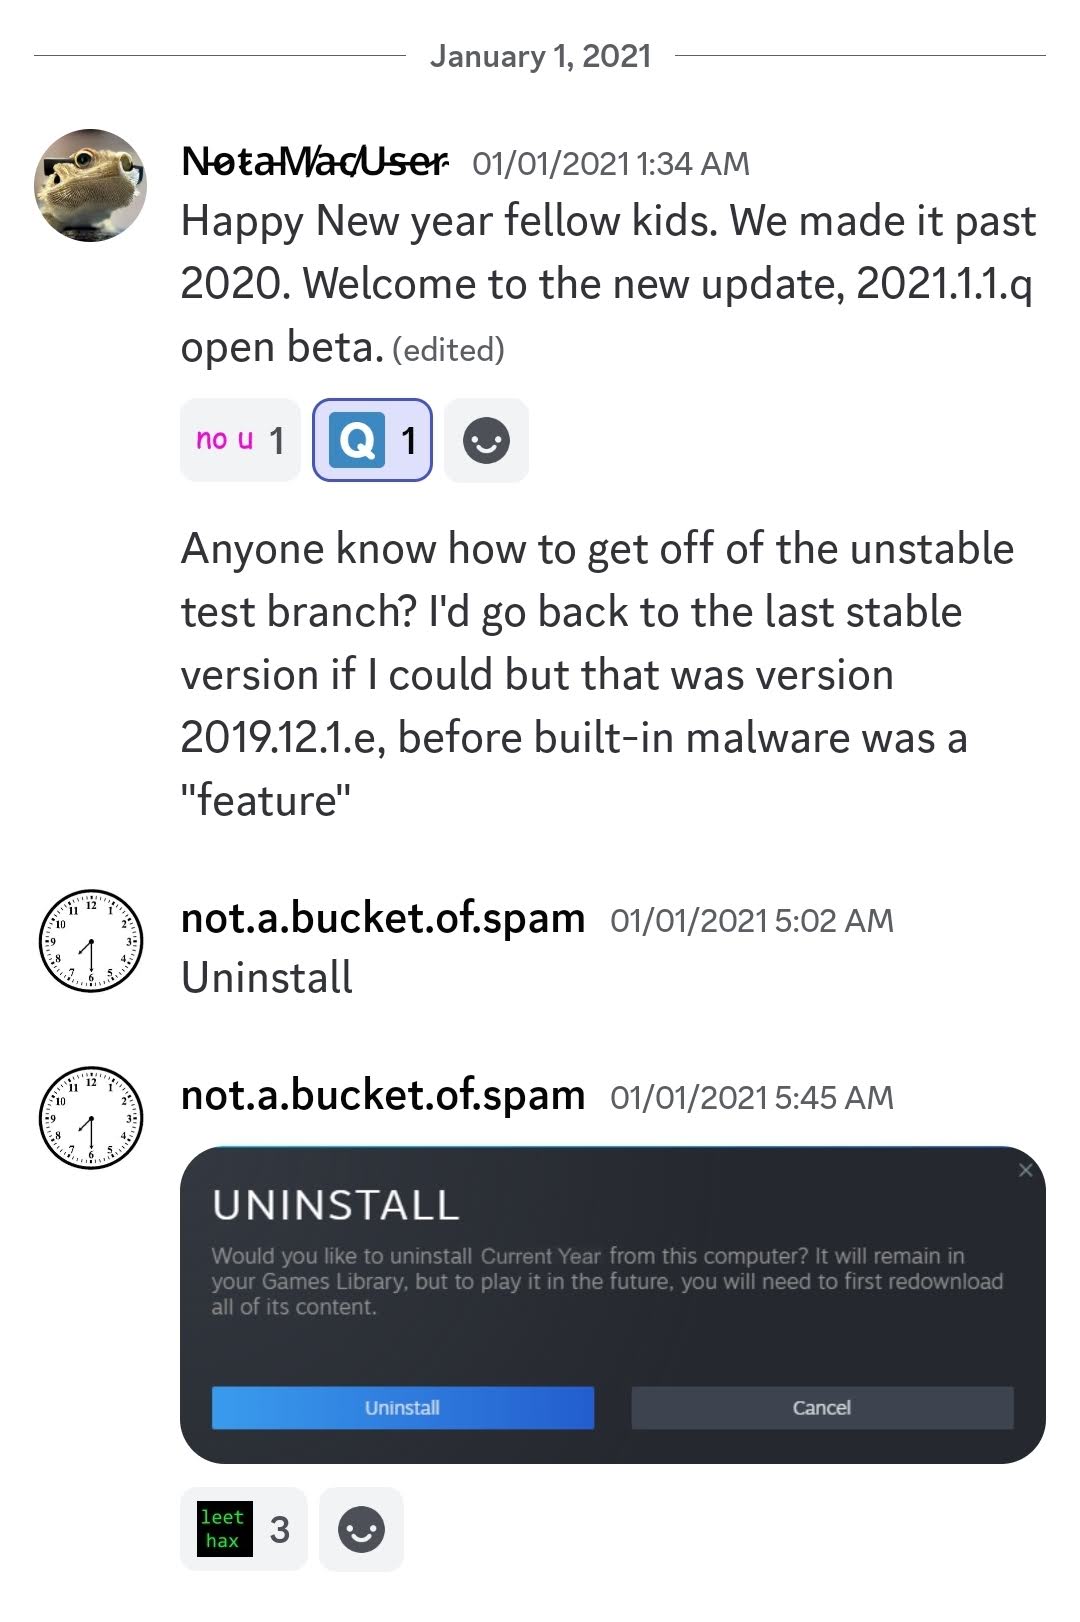Open NotaMacUser's lizard avatar
Screen dimensions: 1080x1622
(x=91, y=185)
